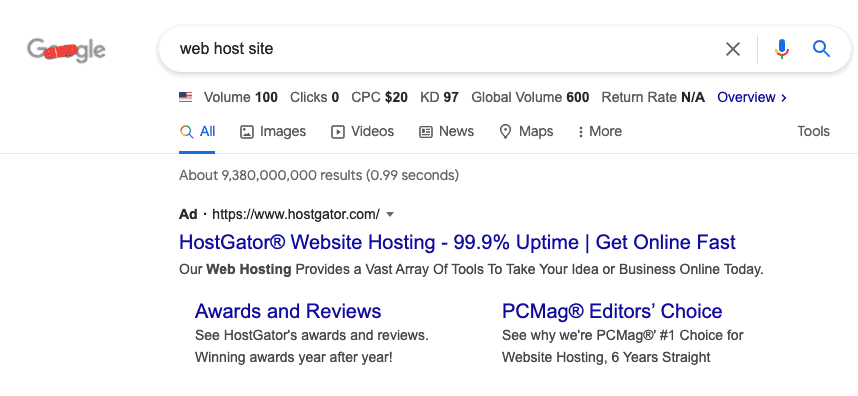Click the text 'Winning awards year after year!'
858x396 pixels.
(293, 358)
